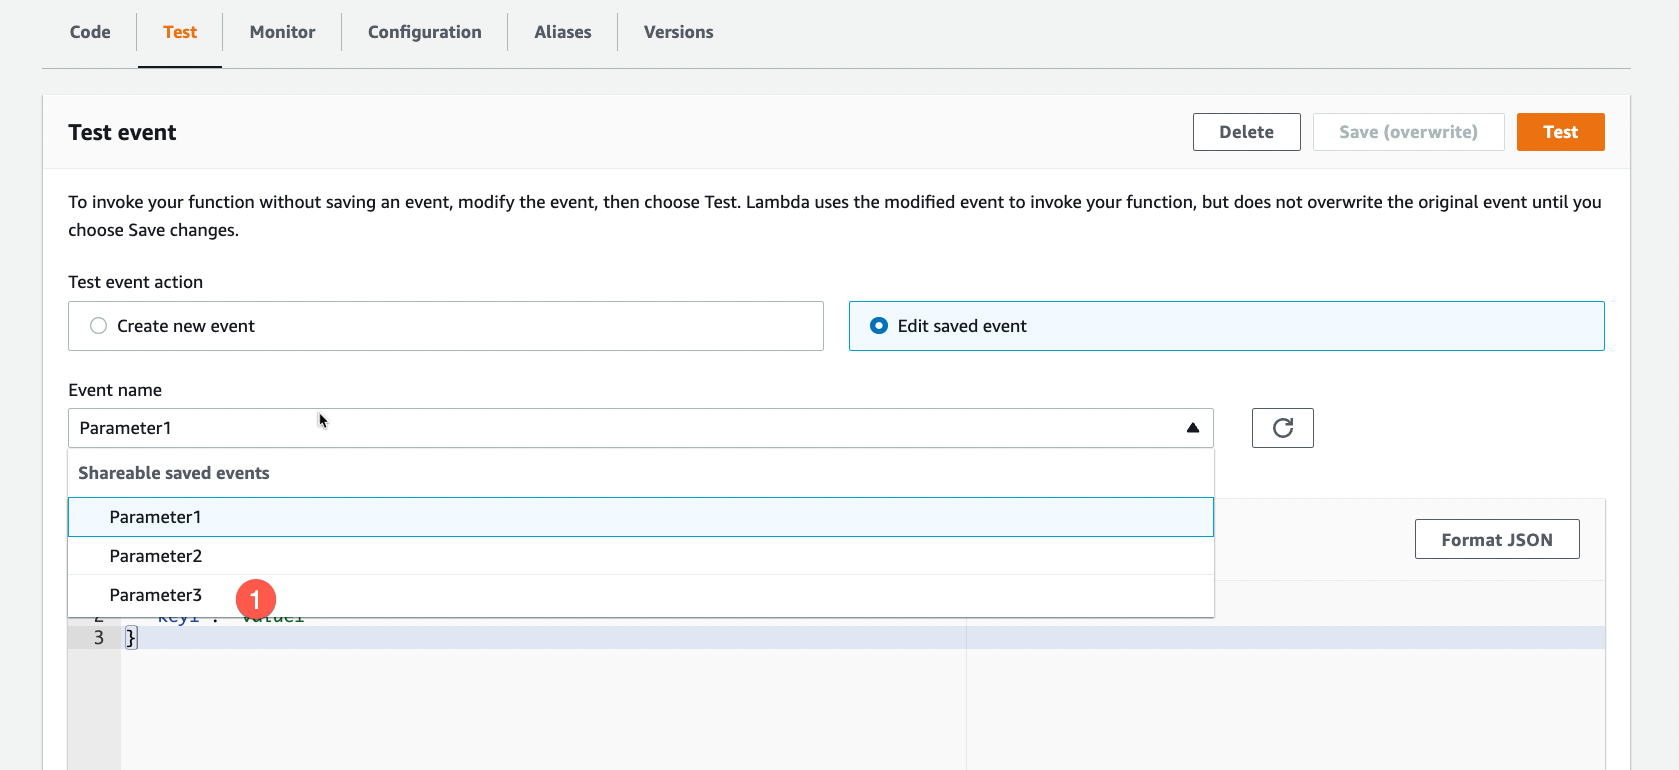Choose Parameter3 from saved events list

pos(640,595)
